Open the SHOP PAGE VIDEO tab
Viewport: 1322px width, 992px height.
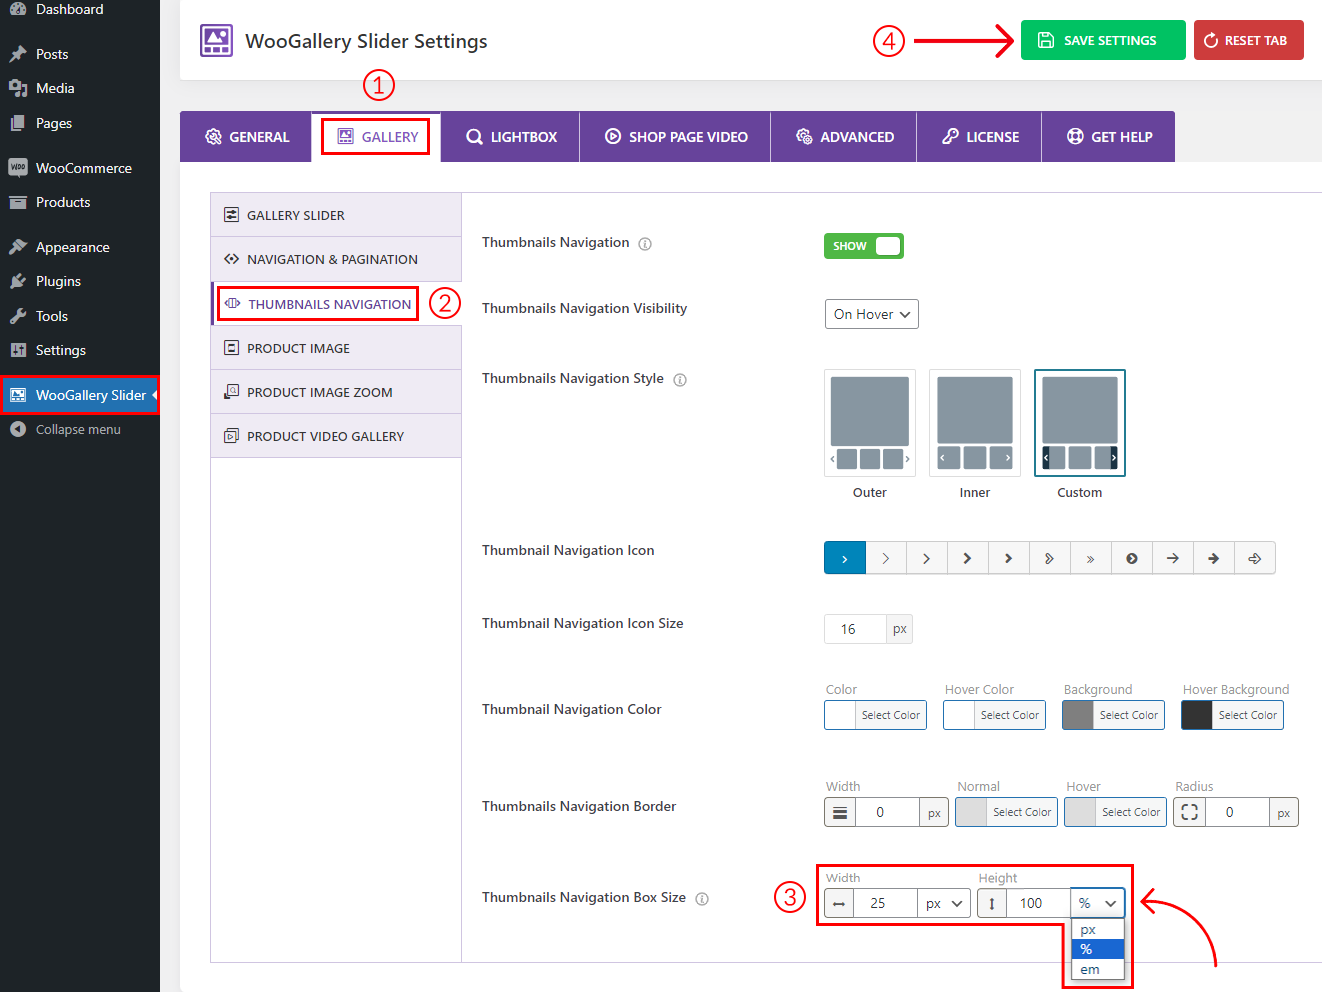(x=675, y=136)
